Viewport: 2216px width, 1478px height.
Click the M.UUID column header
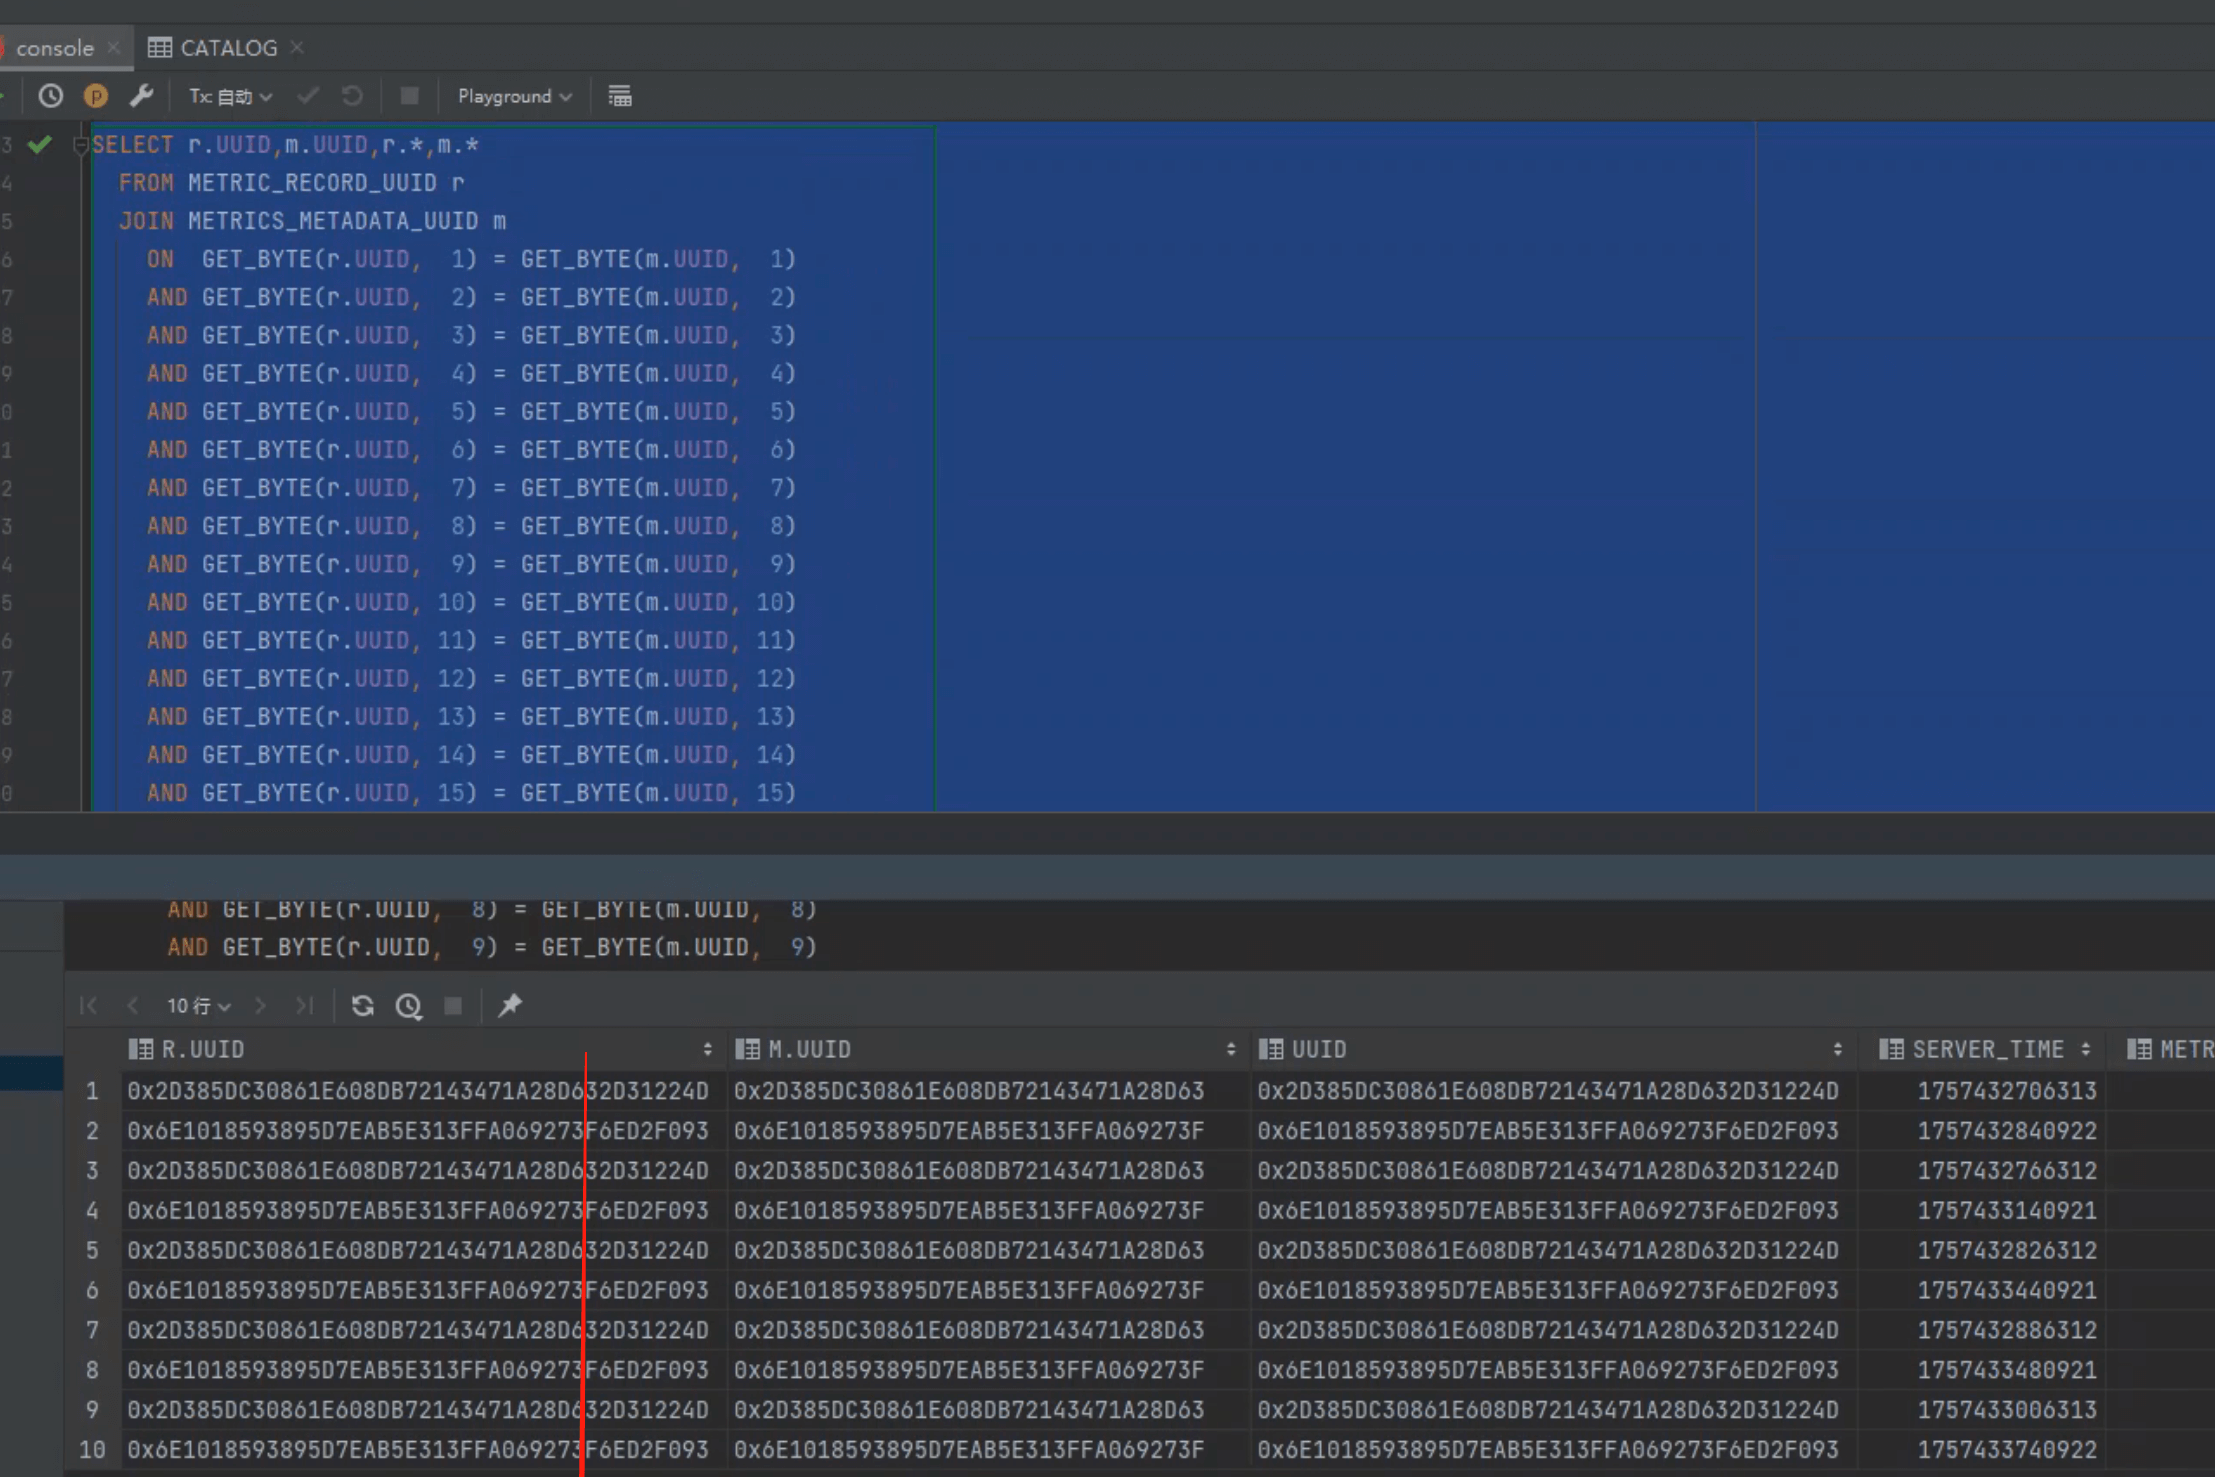tap(988, 1049)
